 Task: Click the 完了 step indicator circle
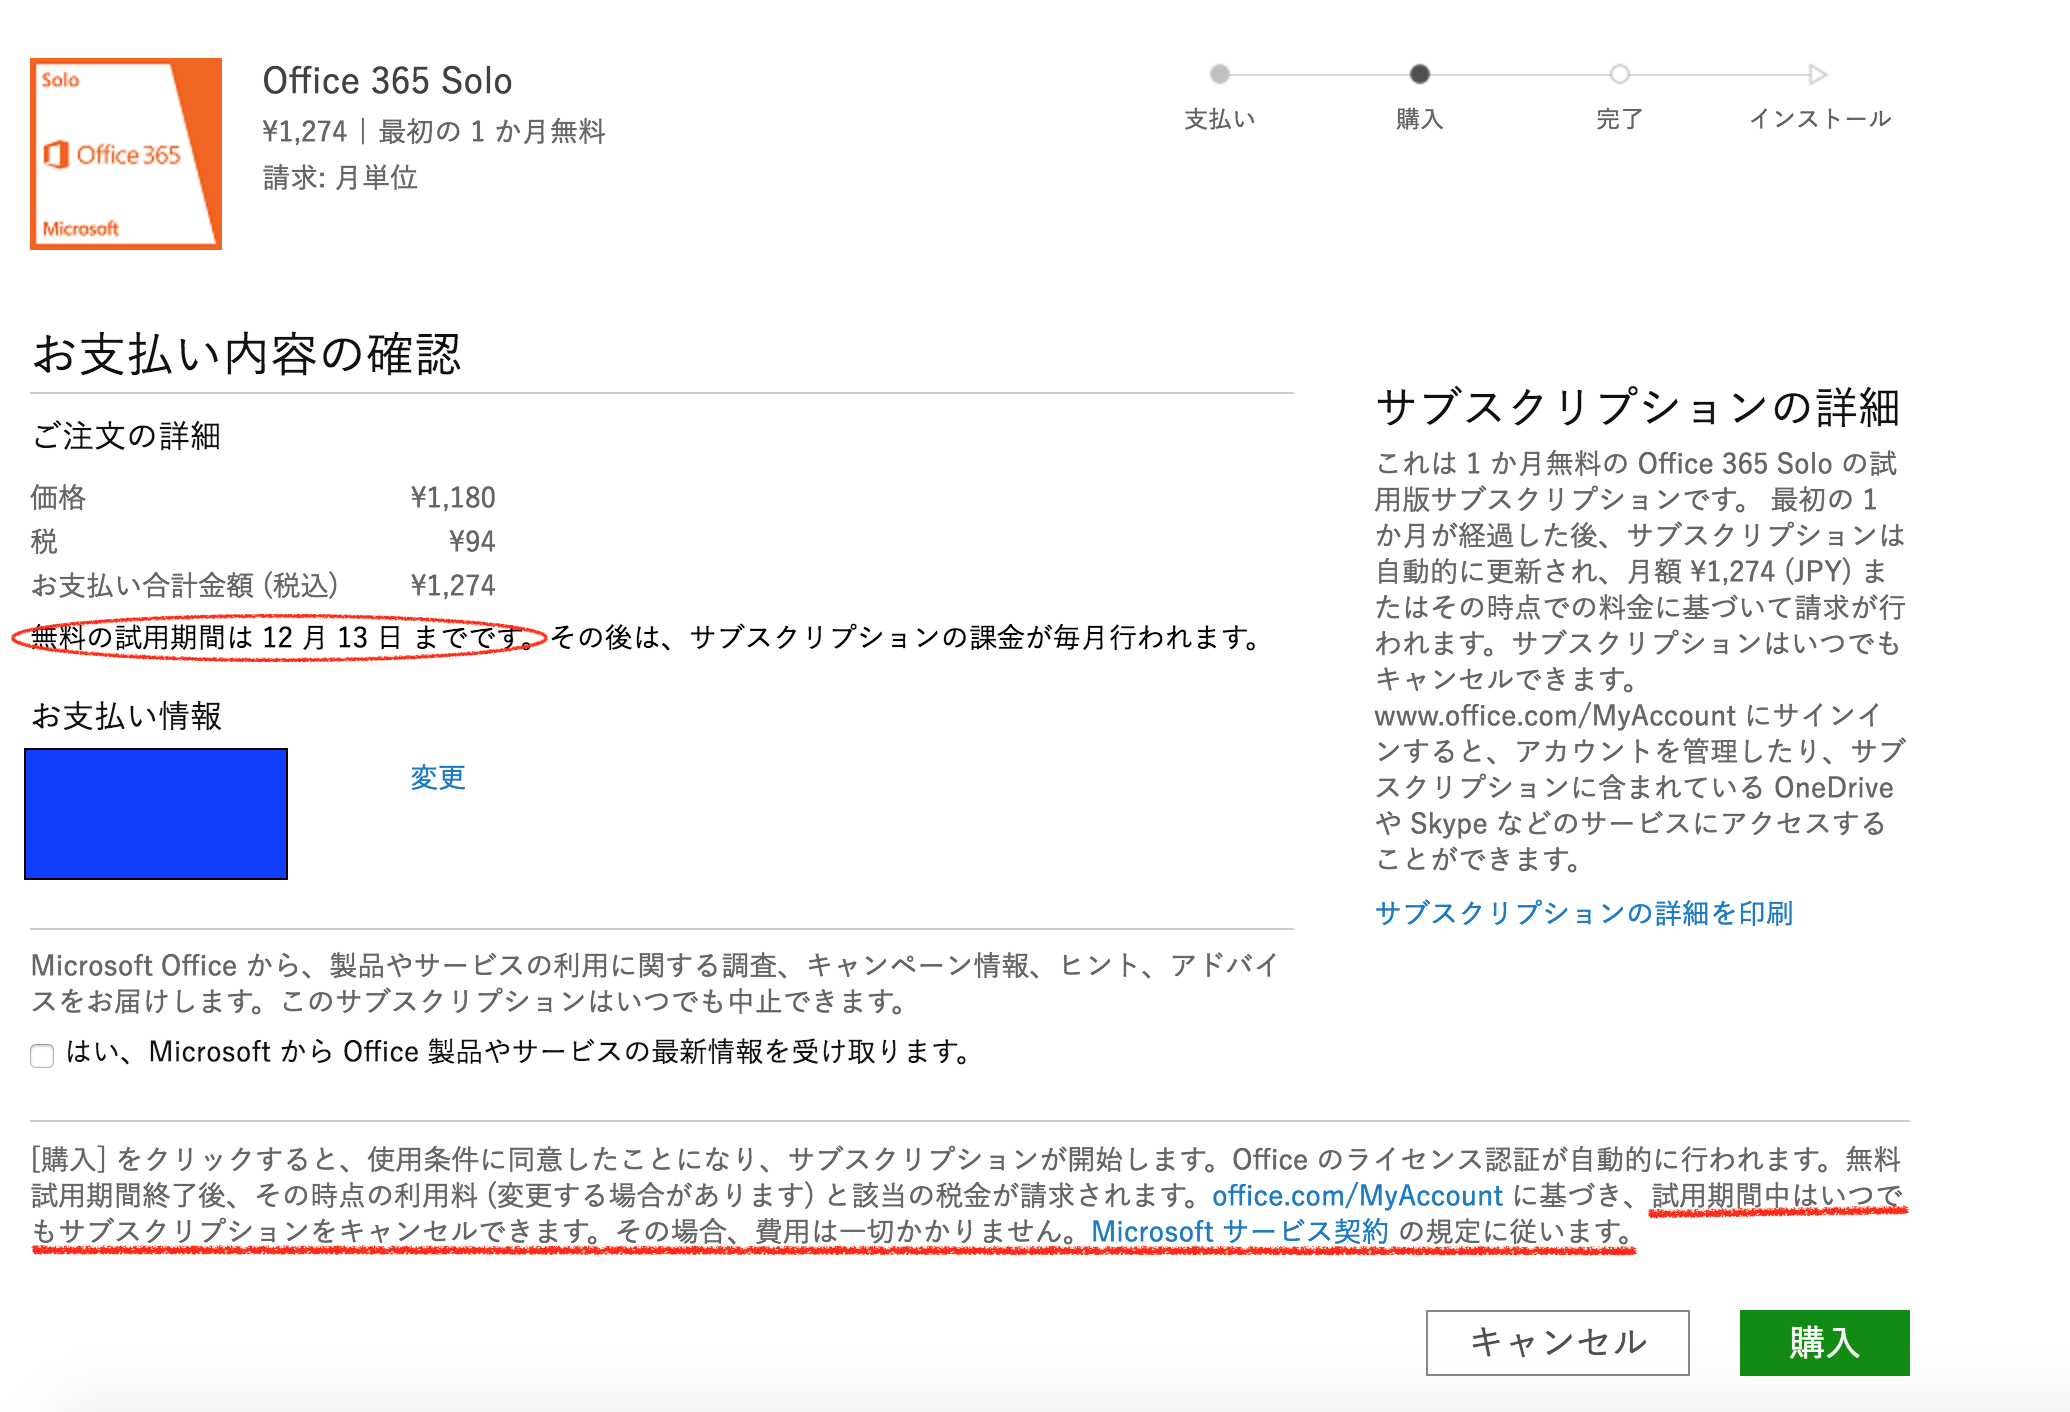[1619, 74]
